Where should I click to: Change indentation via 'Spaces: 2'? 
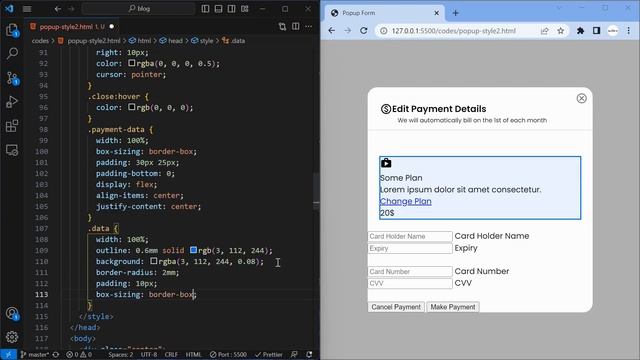coord(121,354)
